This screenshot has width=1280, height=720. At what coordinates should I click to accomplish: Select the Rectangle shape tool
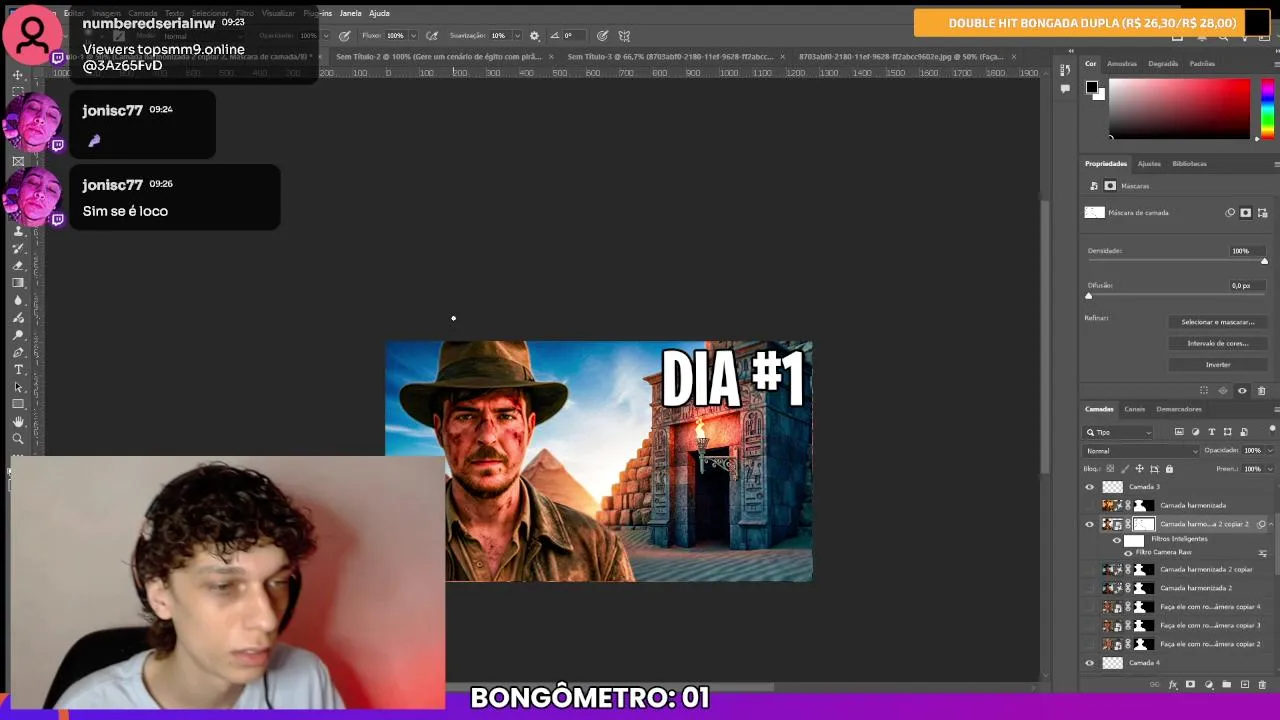pyautogui.click(x=18, y=403)
